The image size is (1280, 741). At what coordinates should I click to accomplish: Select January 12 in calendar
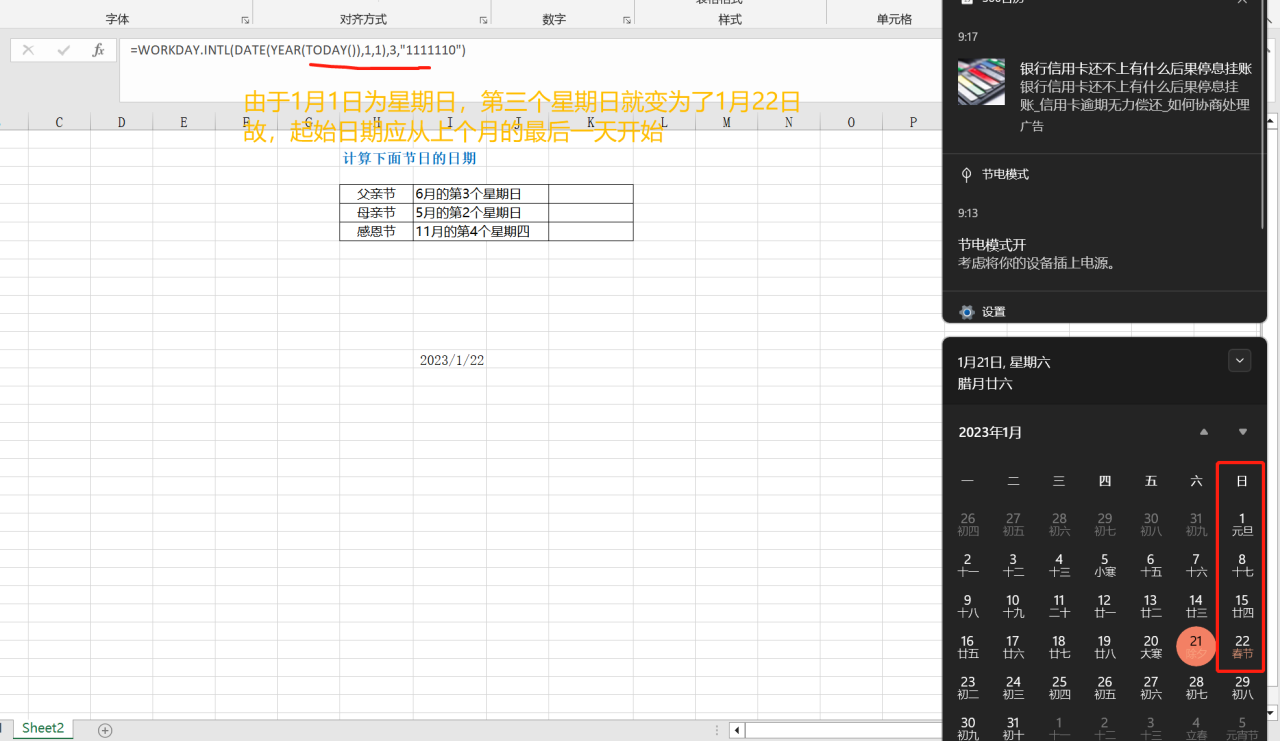(x=1105, y=606)
